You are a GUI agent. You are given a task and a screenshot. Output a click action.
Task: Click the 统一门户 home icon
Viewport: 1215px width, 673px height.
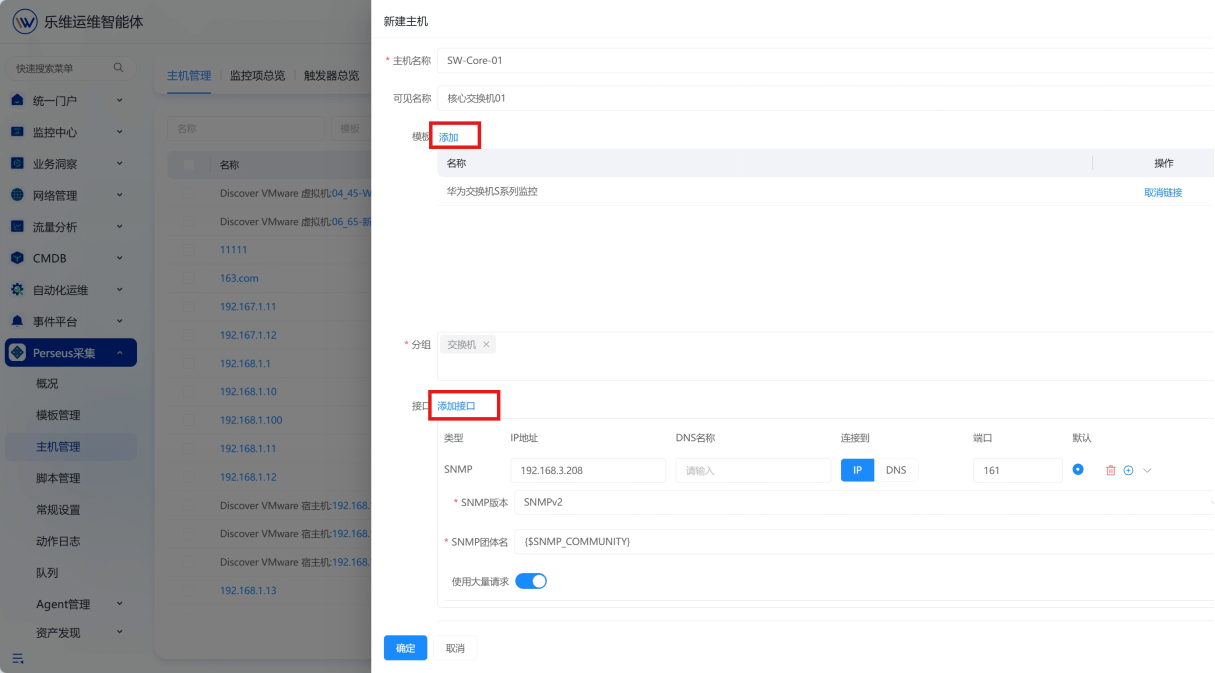click(x=17, y=100)
